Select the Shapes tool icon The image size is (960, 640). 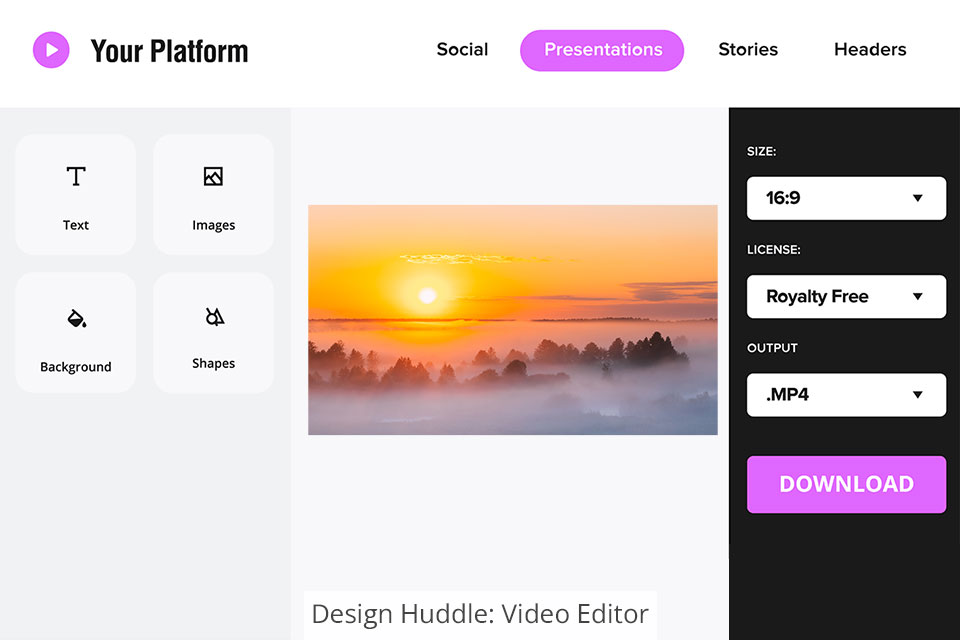click(x=214, y=317)
